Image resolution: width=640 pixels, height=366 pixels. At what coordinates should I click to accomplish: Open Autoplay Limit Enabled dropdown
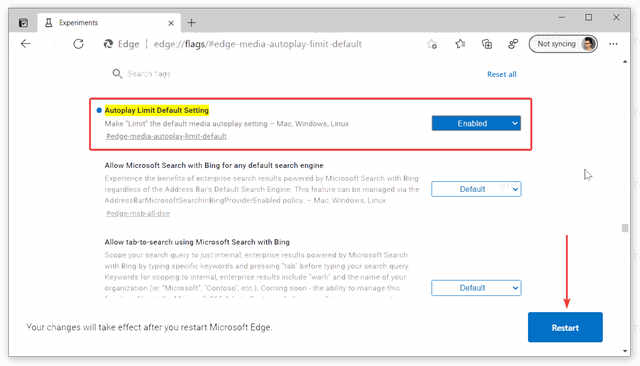[476, 123]
